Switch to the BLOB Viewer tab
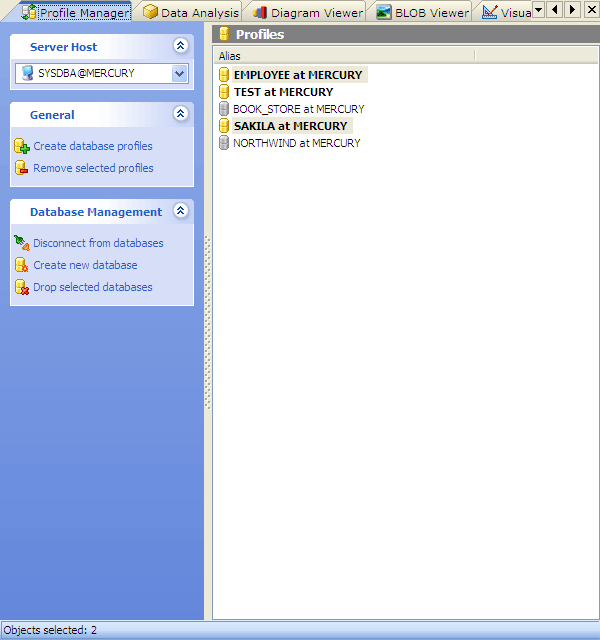This screenshot has width=600, height=640. pos(422,13)
